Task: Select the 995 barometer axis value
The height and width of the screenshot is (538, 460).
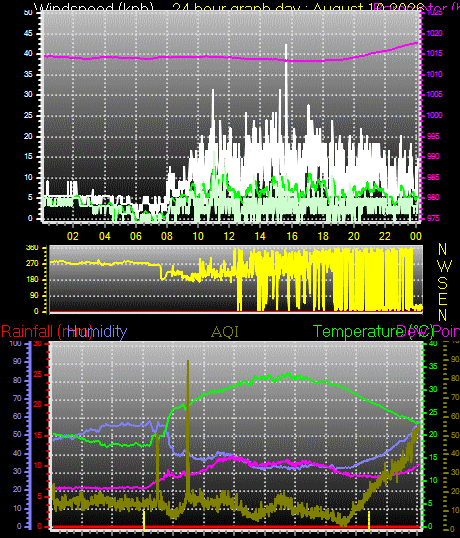Action: [433, 136]
